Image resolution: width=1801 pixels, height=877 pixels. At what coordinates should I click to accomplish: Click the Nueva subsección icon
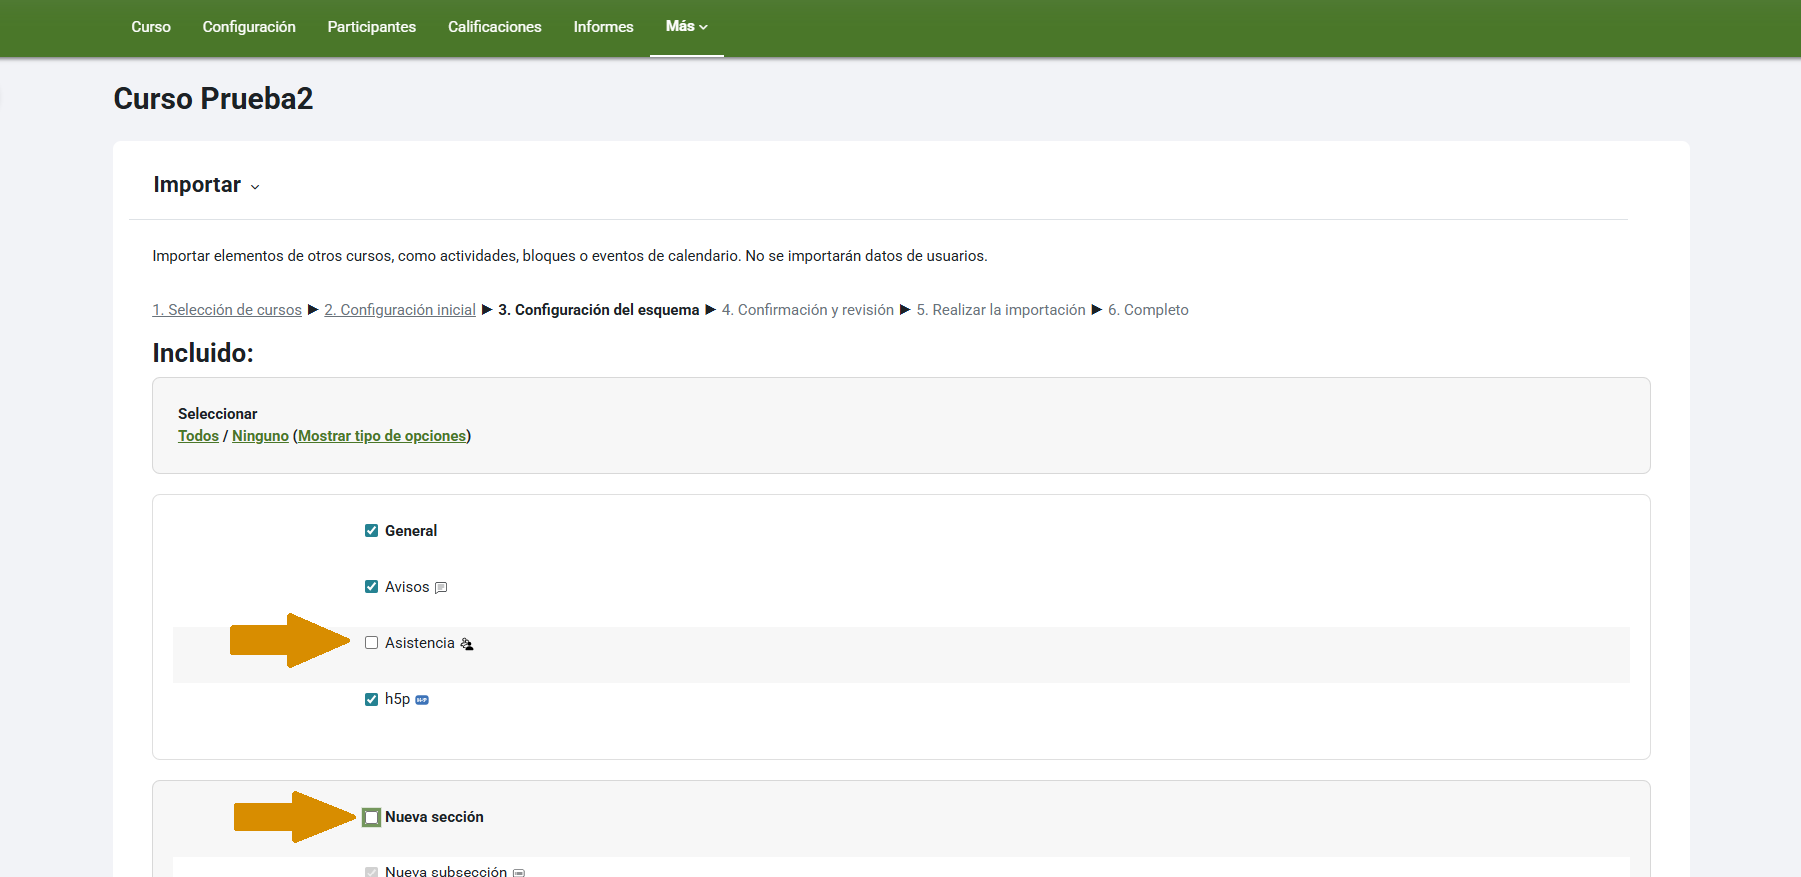(519, 872)
